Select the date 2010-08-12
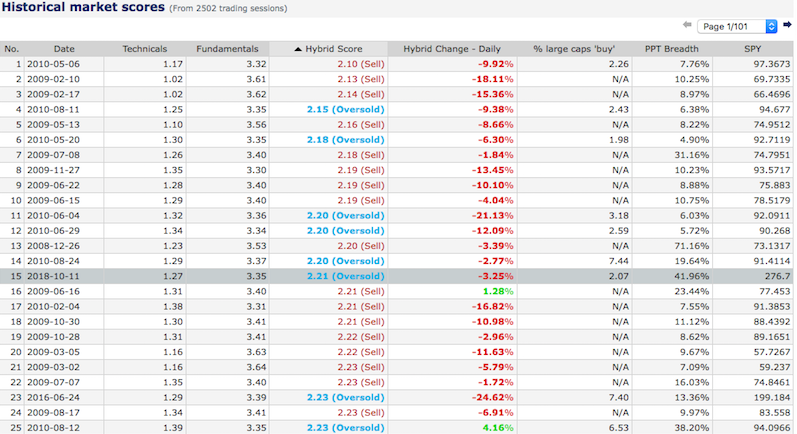797x434 pixels. (53, 428)
